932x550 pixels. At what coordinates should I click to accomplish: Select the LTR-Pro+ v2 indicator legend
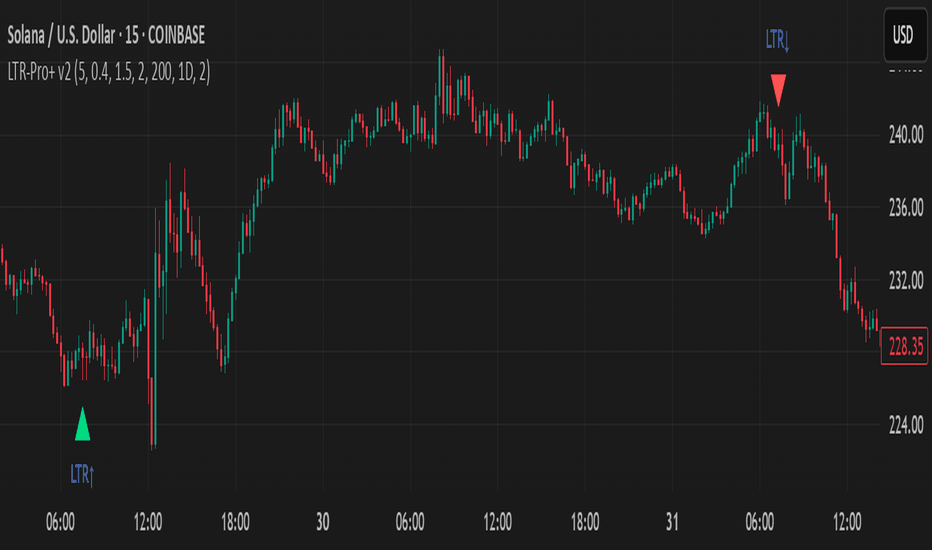(109, 73)
